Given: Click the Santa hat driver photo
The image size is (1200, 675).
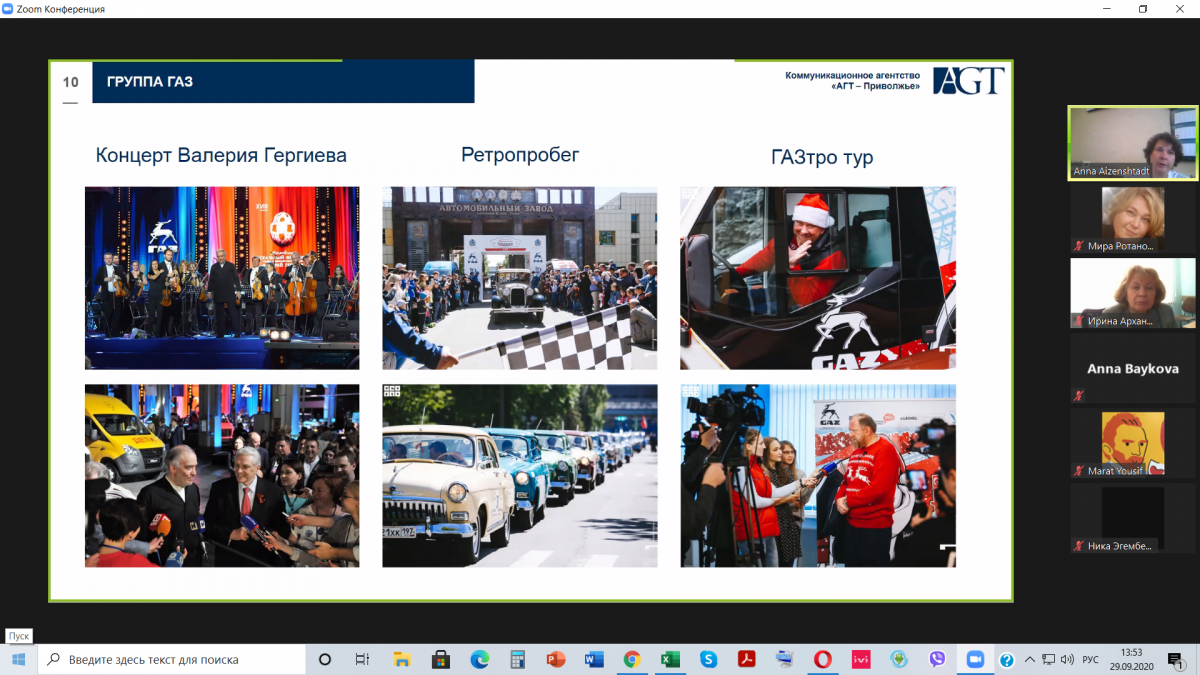Looking at the screenshot, I should (818, 278).
